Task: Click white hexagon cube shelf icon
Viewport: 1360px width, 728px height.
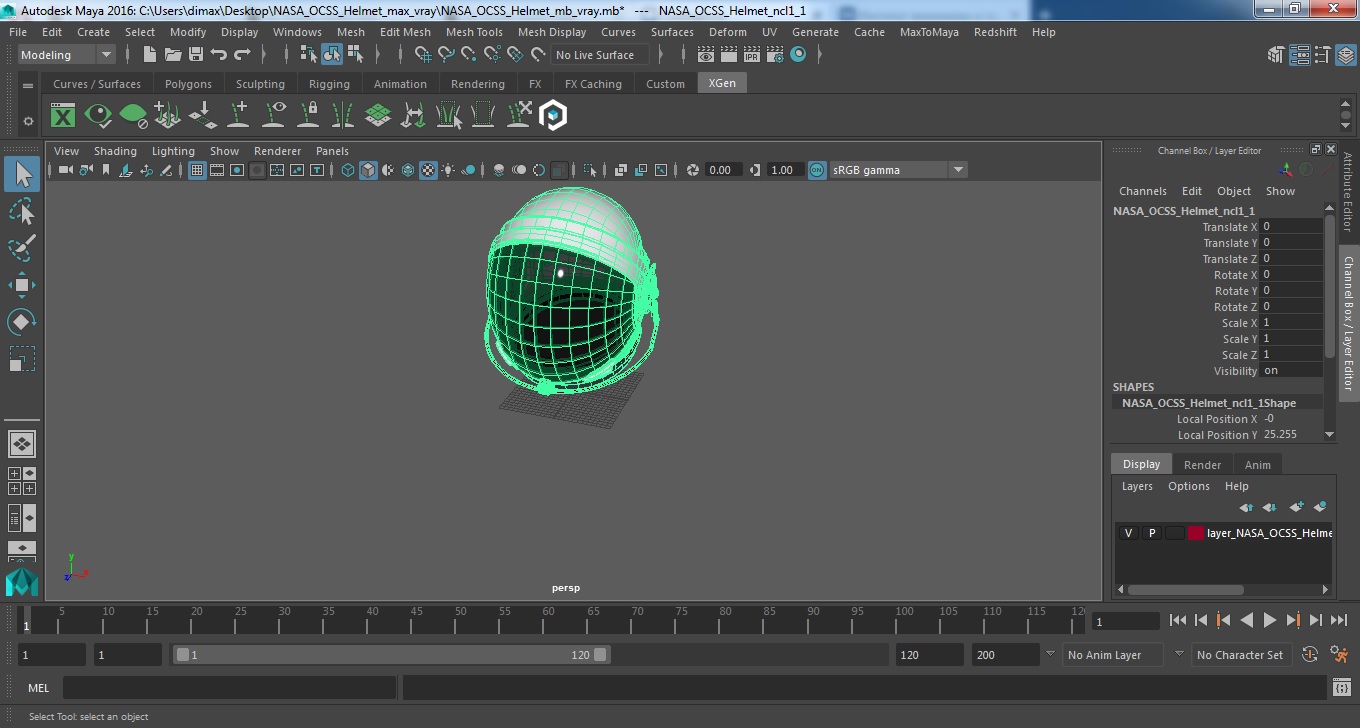Action: (553, 116)
